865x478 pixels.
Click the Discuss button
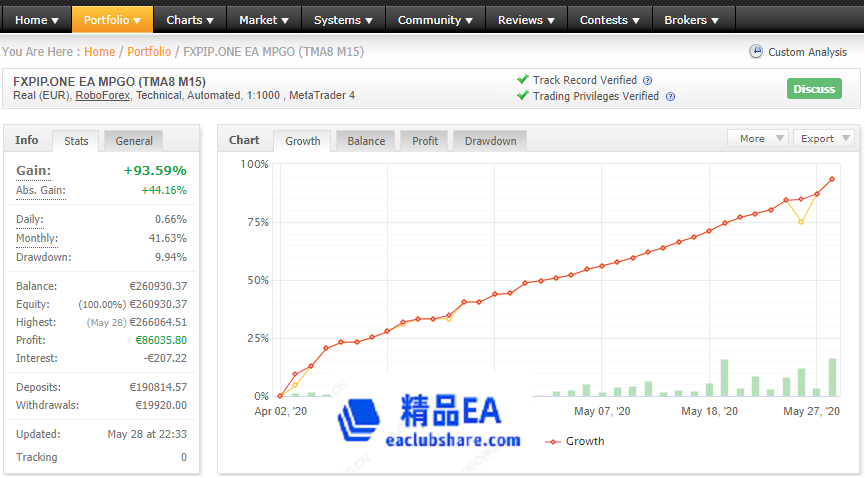tap(814, 89)
